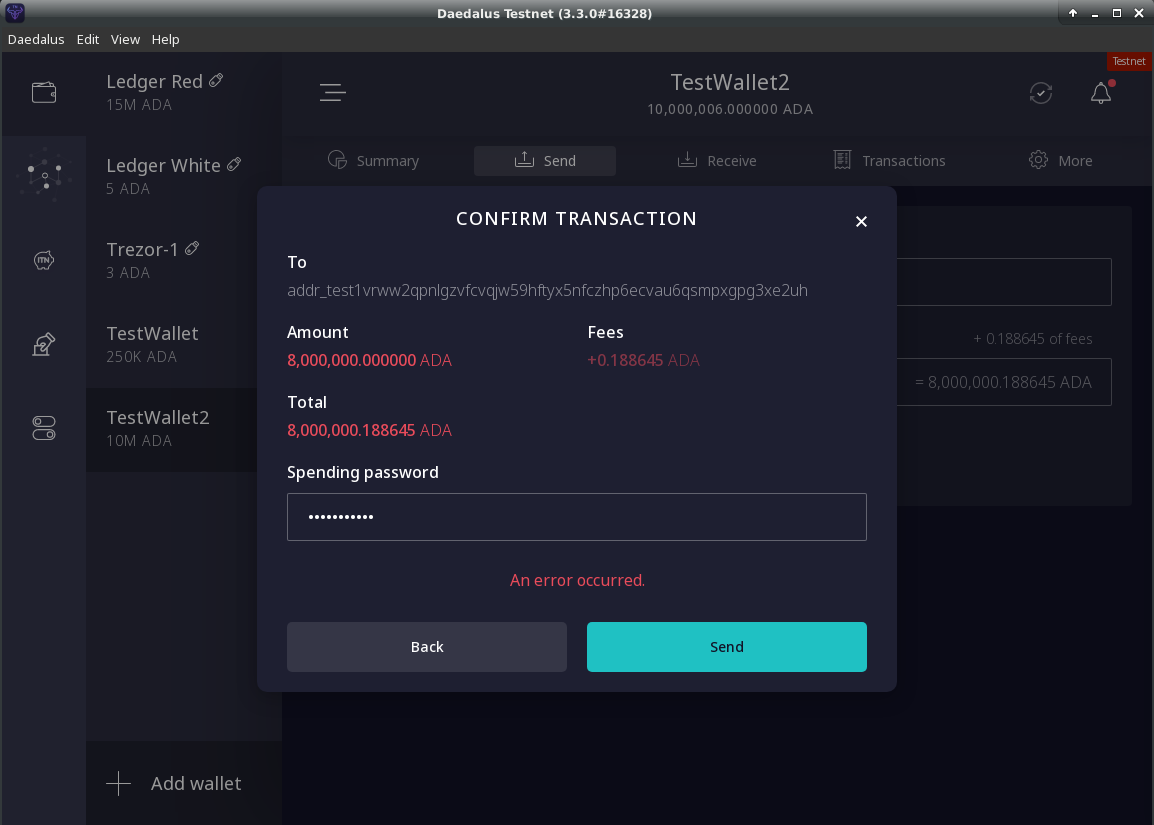The image size is (1154, 825).
Task: Select the Trezor-1 wallet
Action: (x=184, y=261)
